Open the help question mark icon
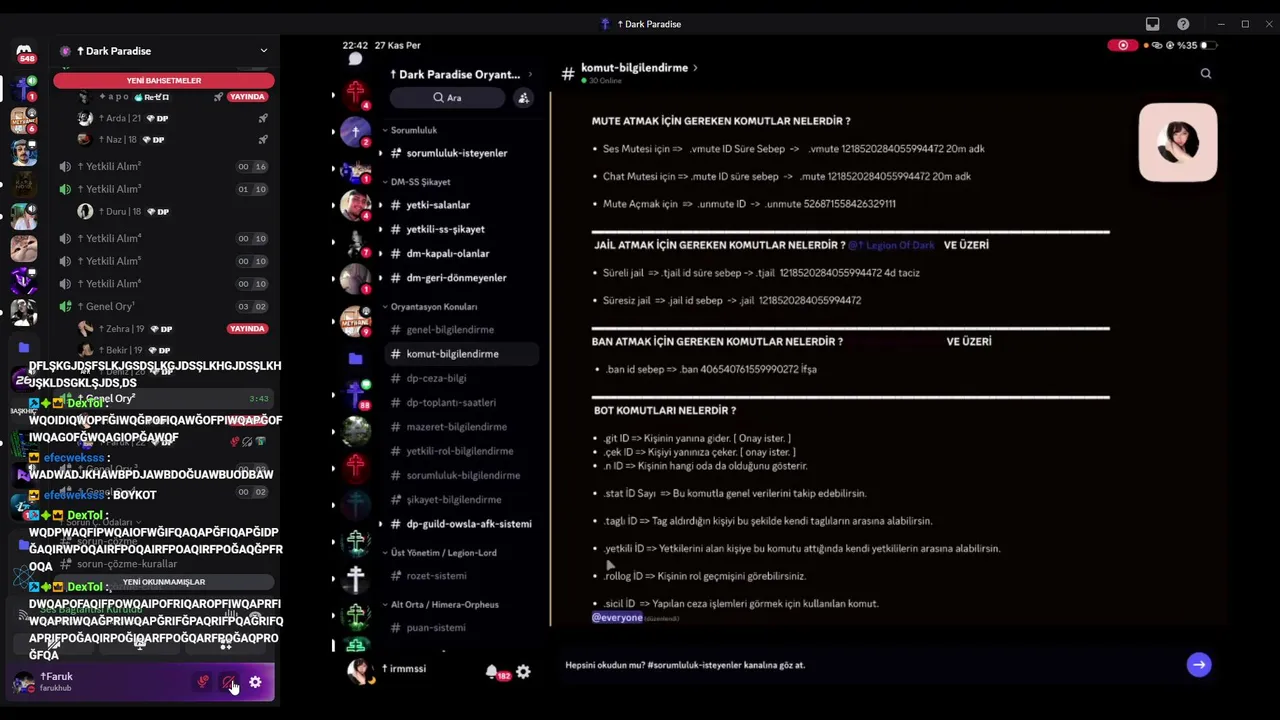1280x720 pixels. pyautogui.click(x=1183, y=24)
